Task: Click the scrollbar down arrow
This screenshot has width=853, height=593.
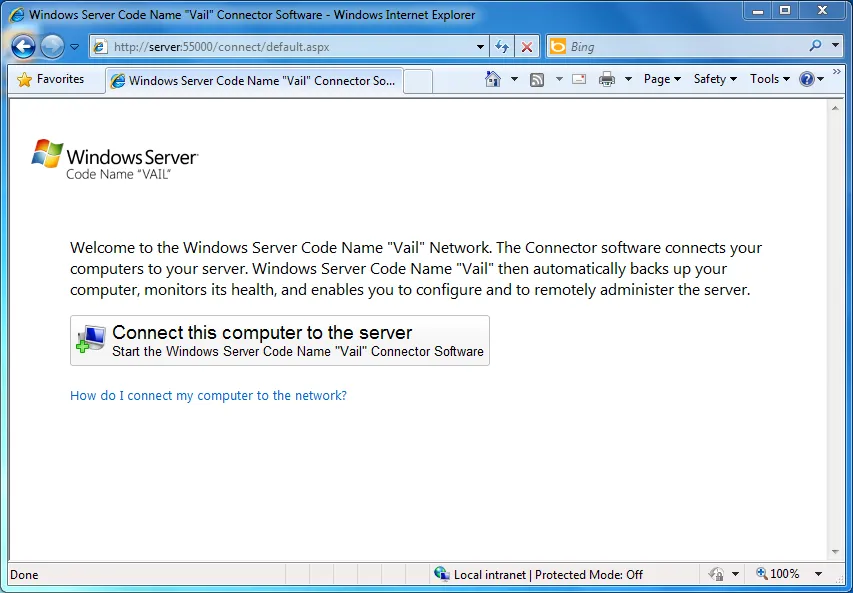Action: tap(835, 552)
